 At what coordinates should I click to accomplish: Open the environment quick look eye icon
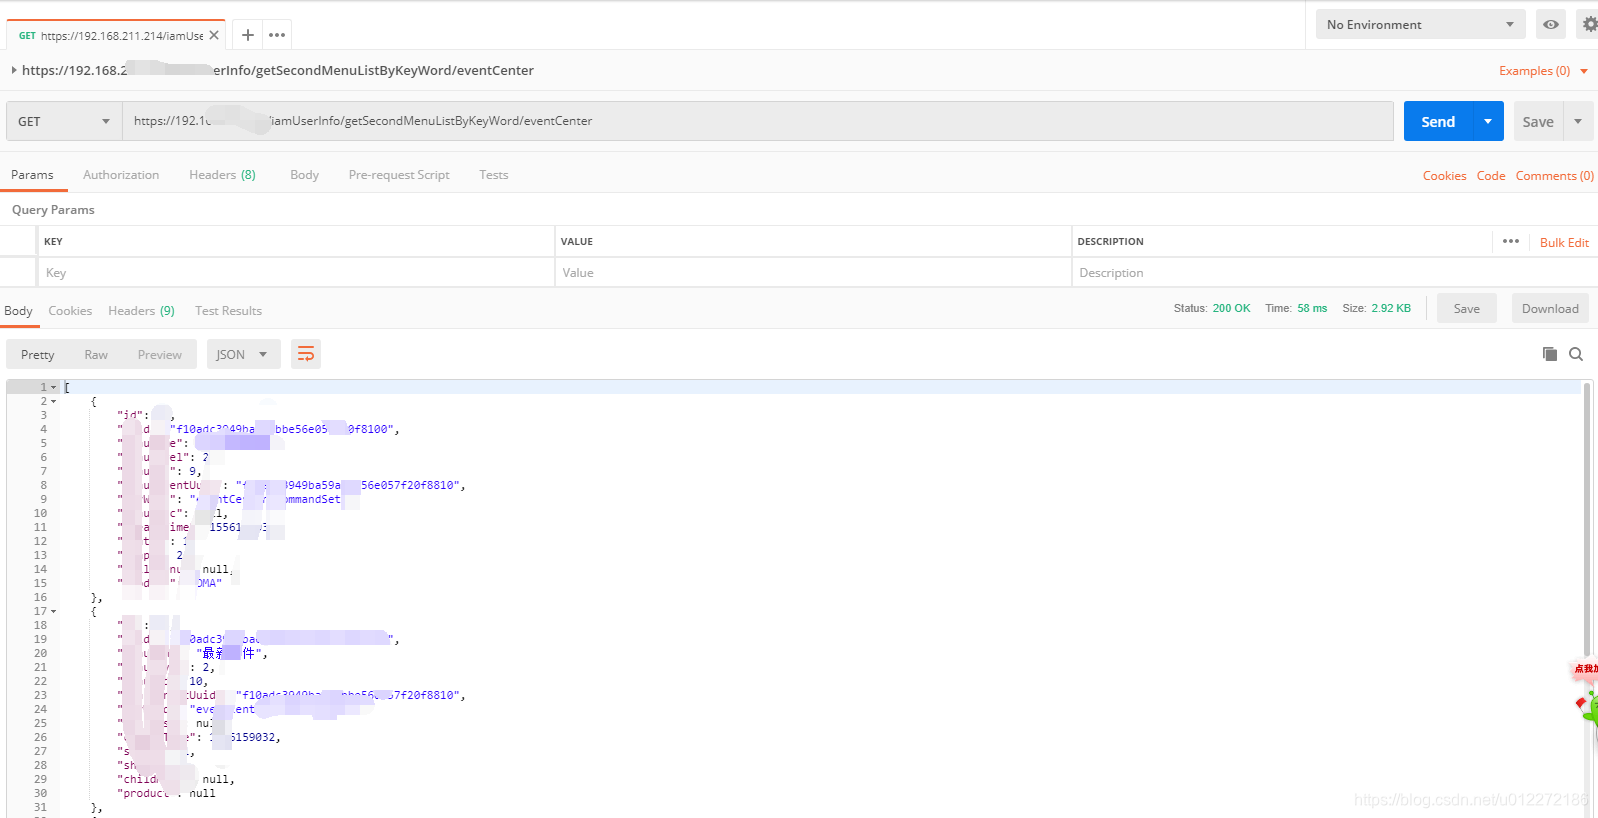[x=1551, y=24]
